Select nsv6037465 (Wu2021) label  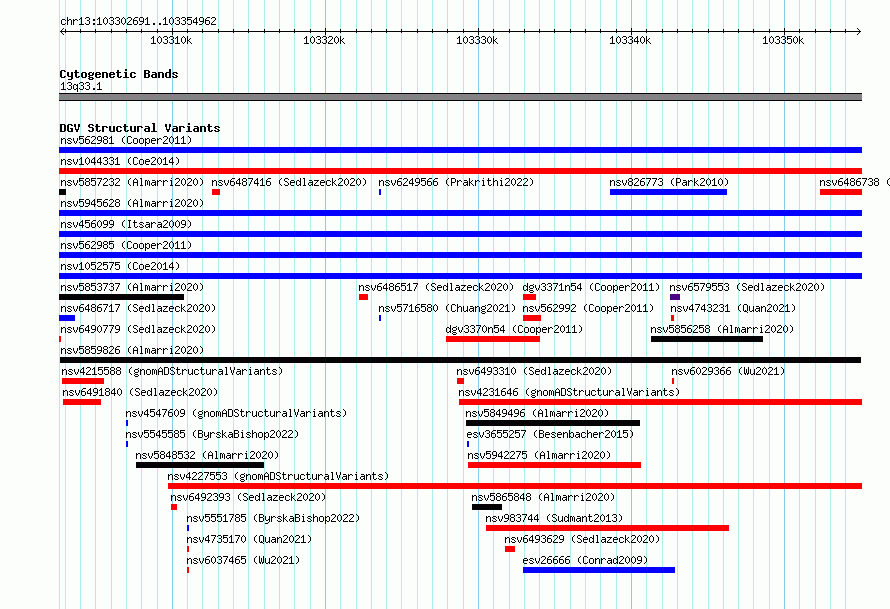[244, 560]
